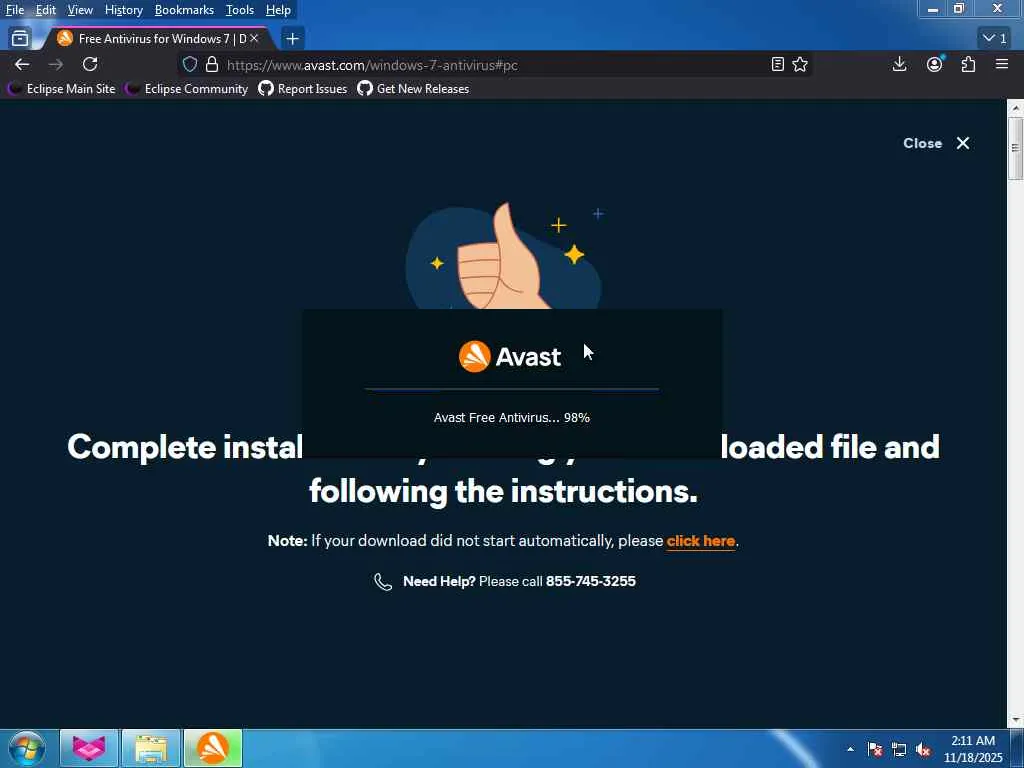Viewport: 1024px width, 768px height.
Task: Open the network tray icon
Action: 899,749
